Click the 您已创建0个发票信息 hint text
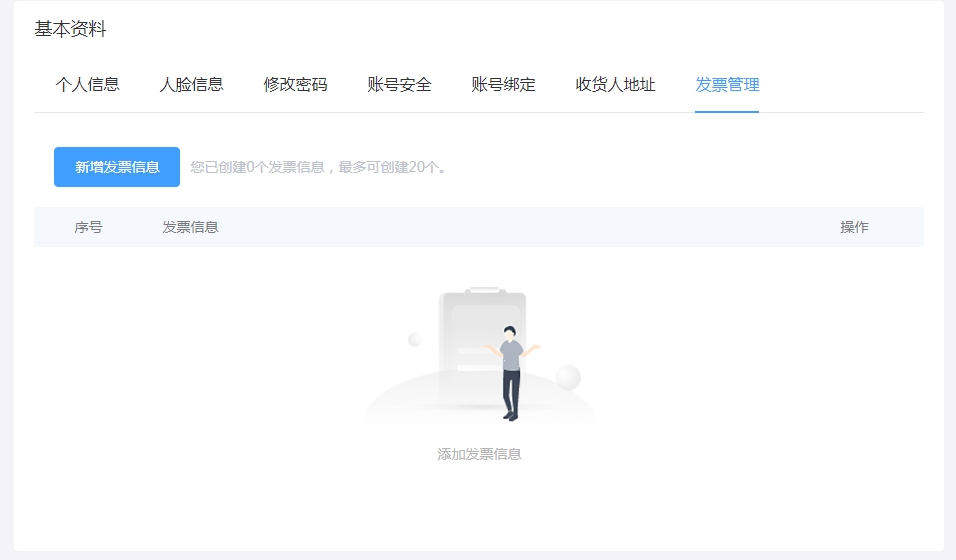This screenshot has width=956, height=560. [x=318, y=167]
